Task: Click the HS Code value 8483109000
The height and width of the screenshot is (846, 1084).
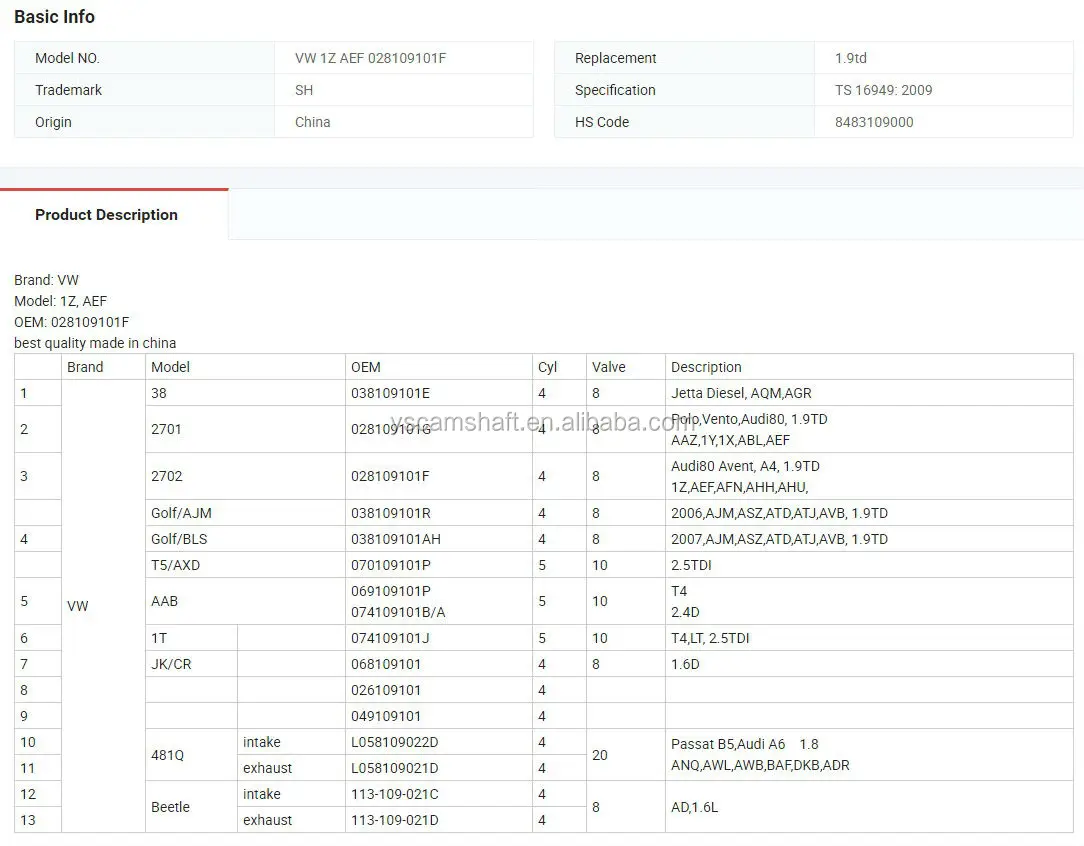Action: point(874,122)
